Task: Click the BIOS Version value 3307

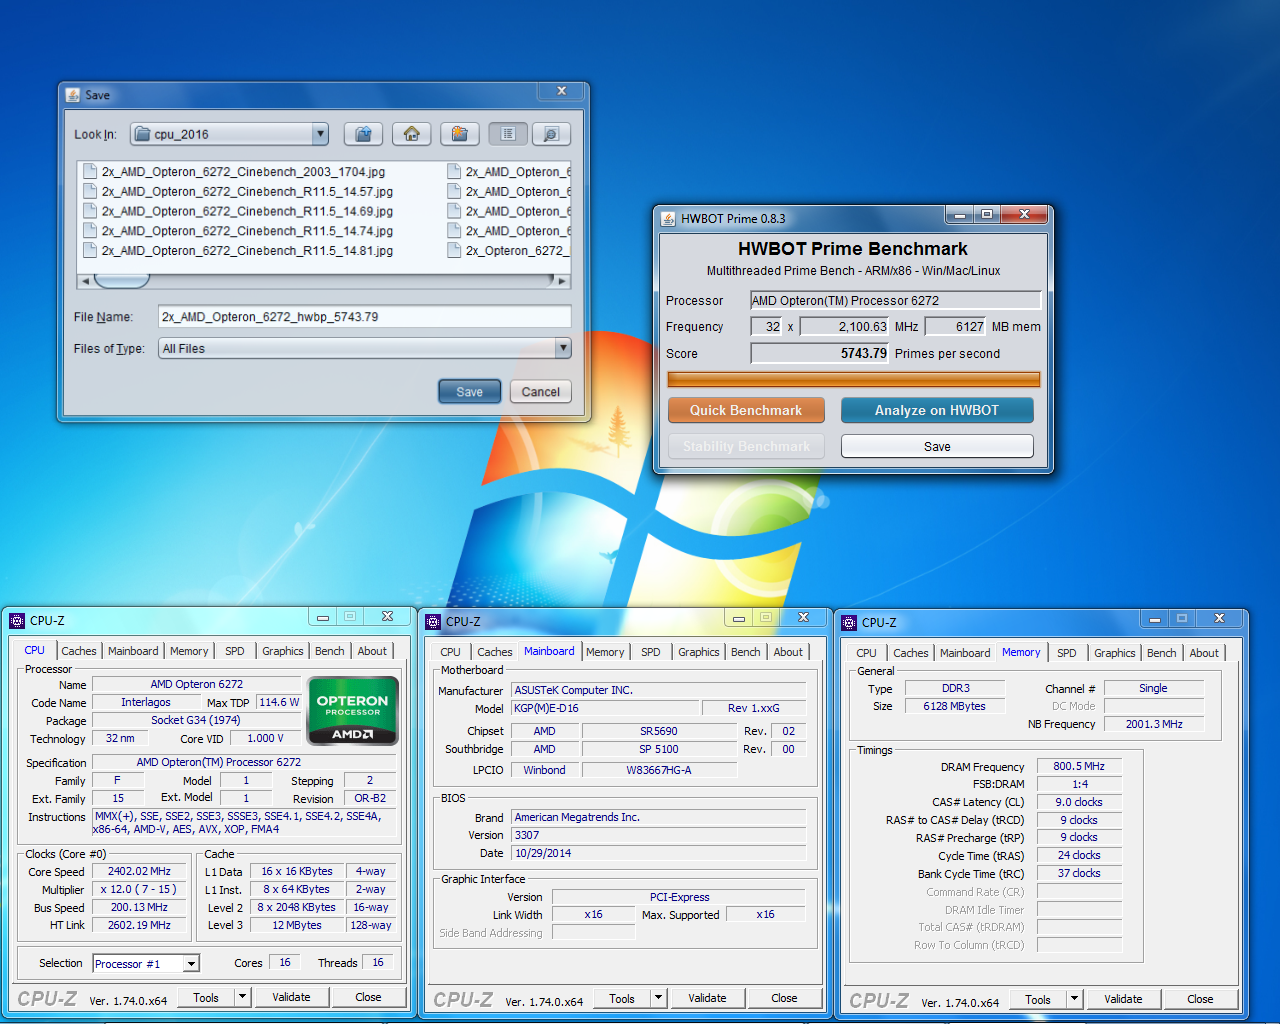Action: [x=659, y=835]
